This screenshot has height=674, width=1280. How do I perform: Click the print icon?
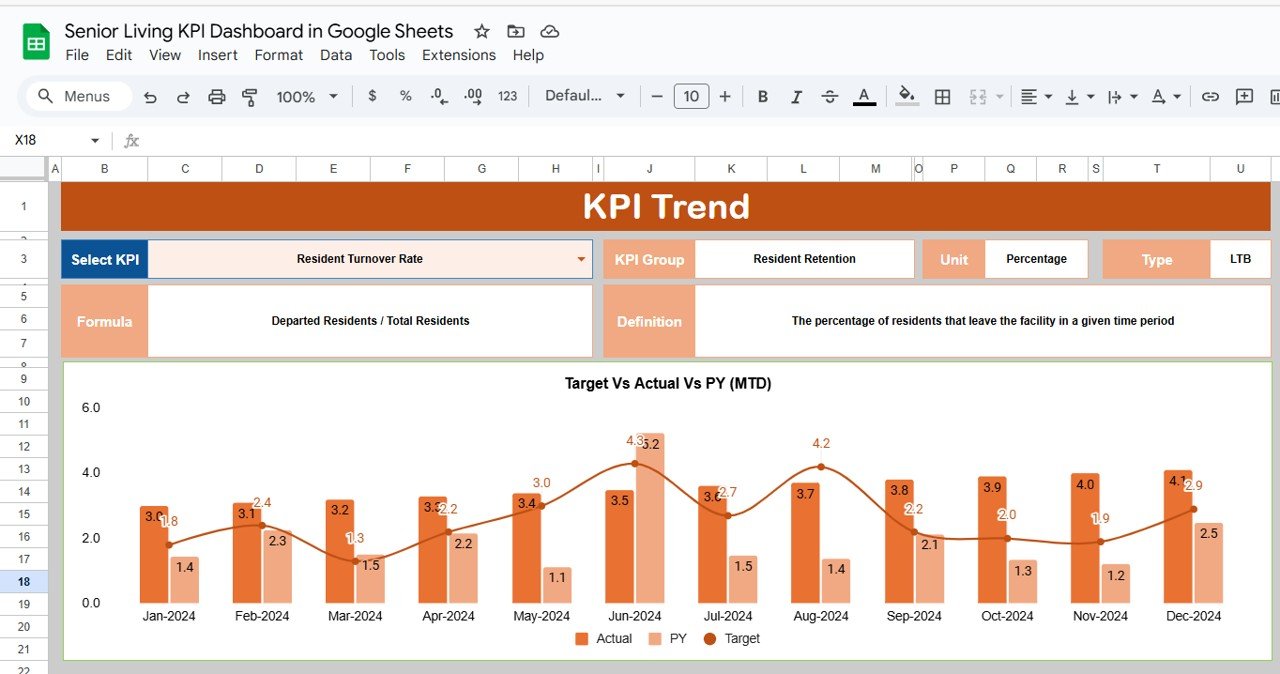[x=216, y=97]
